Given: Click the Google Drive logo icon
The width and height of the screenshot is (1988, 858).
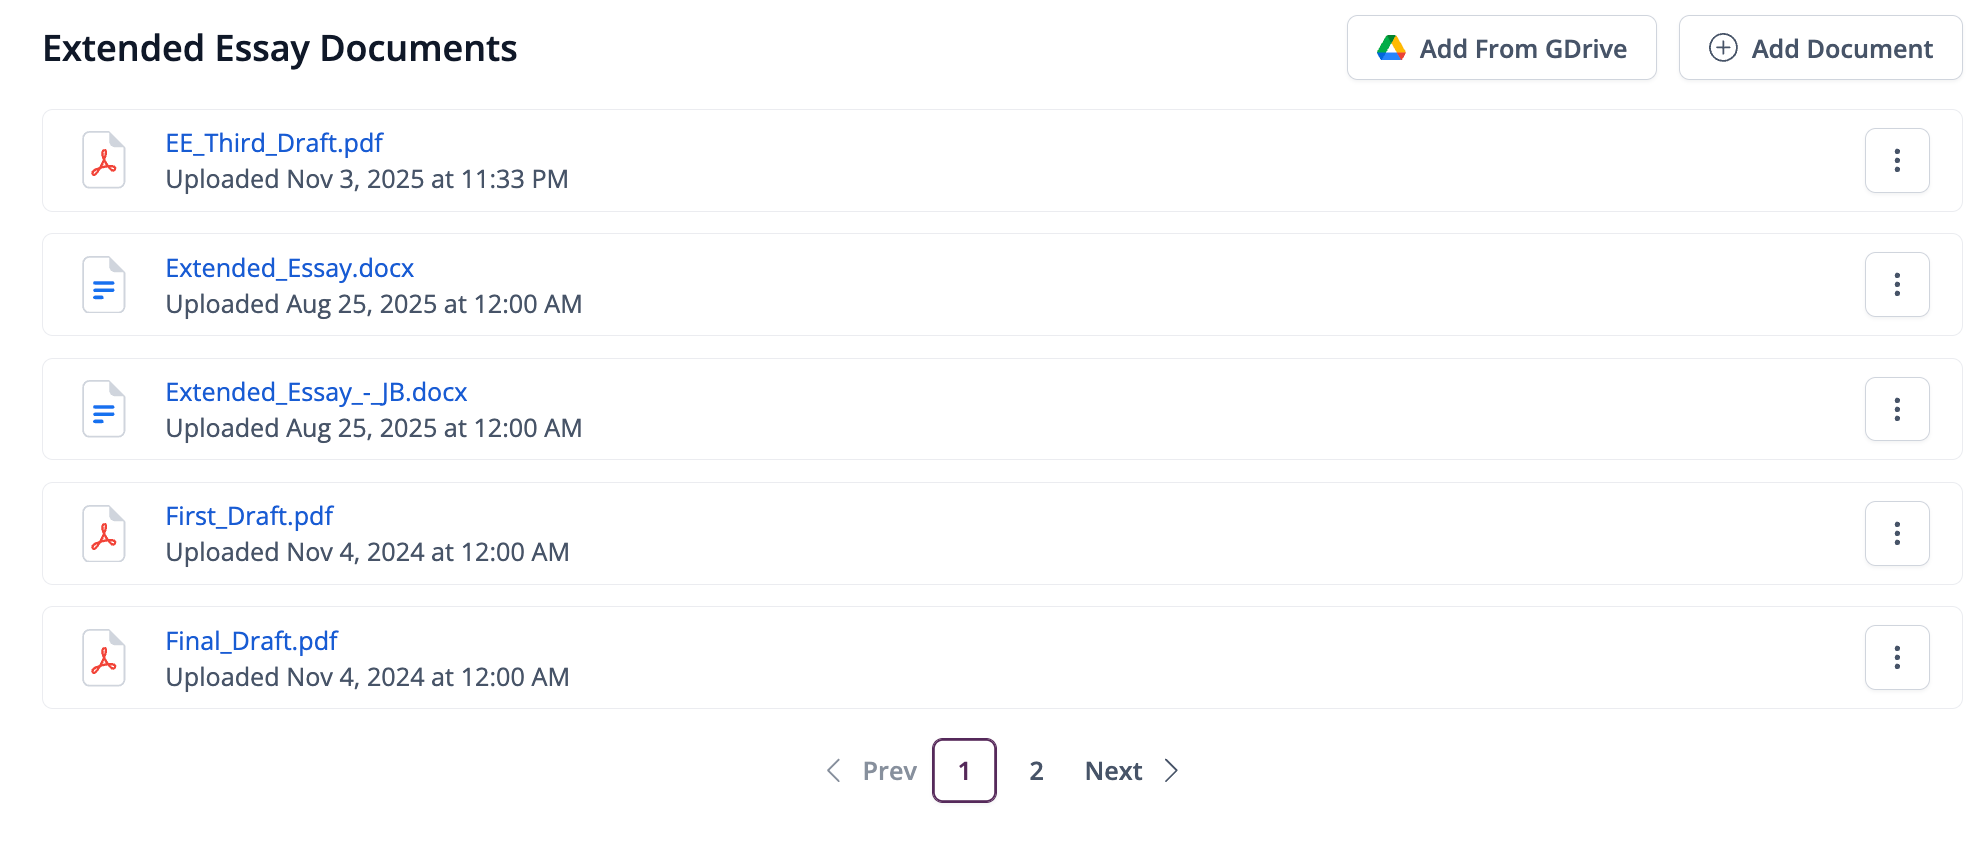Looking at the screenshot, I should pyautogui.click(x=1391, y=48).
